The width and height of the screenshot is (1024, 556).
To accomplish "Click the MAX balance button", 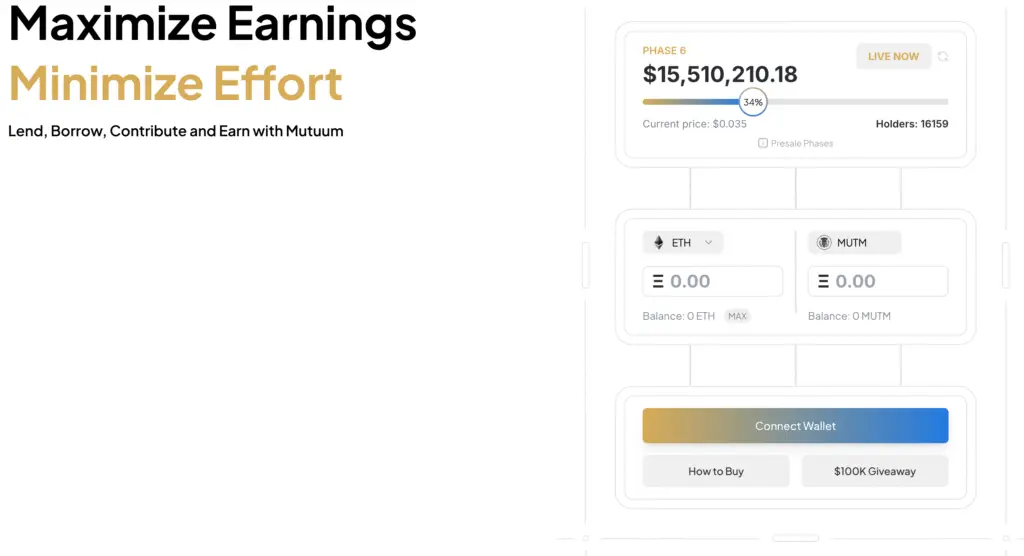I will click(737, 316).
